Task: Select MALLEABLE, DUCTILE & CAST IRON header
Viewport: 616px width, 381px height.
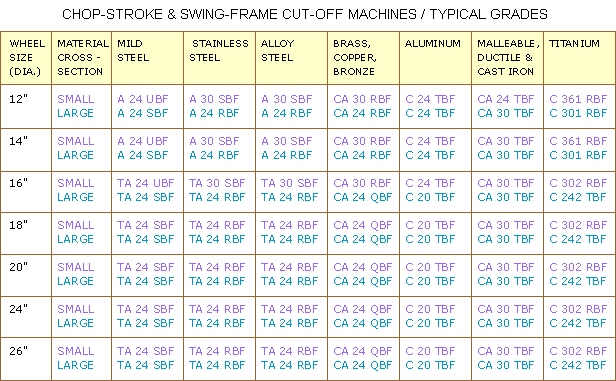Action: (508, 58)
